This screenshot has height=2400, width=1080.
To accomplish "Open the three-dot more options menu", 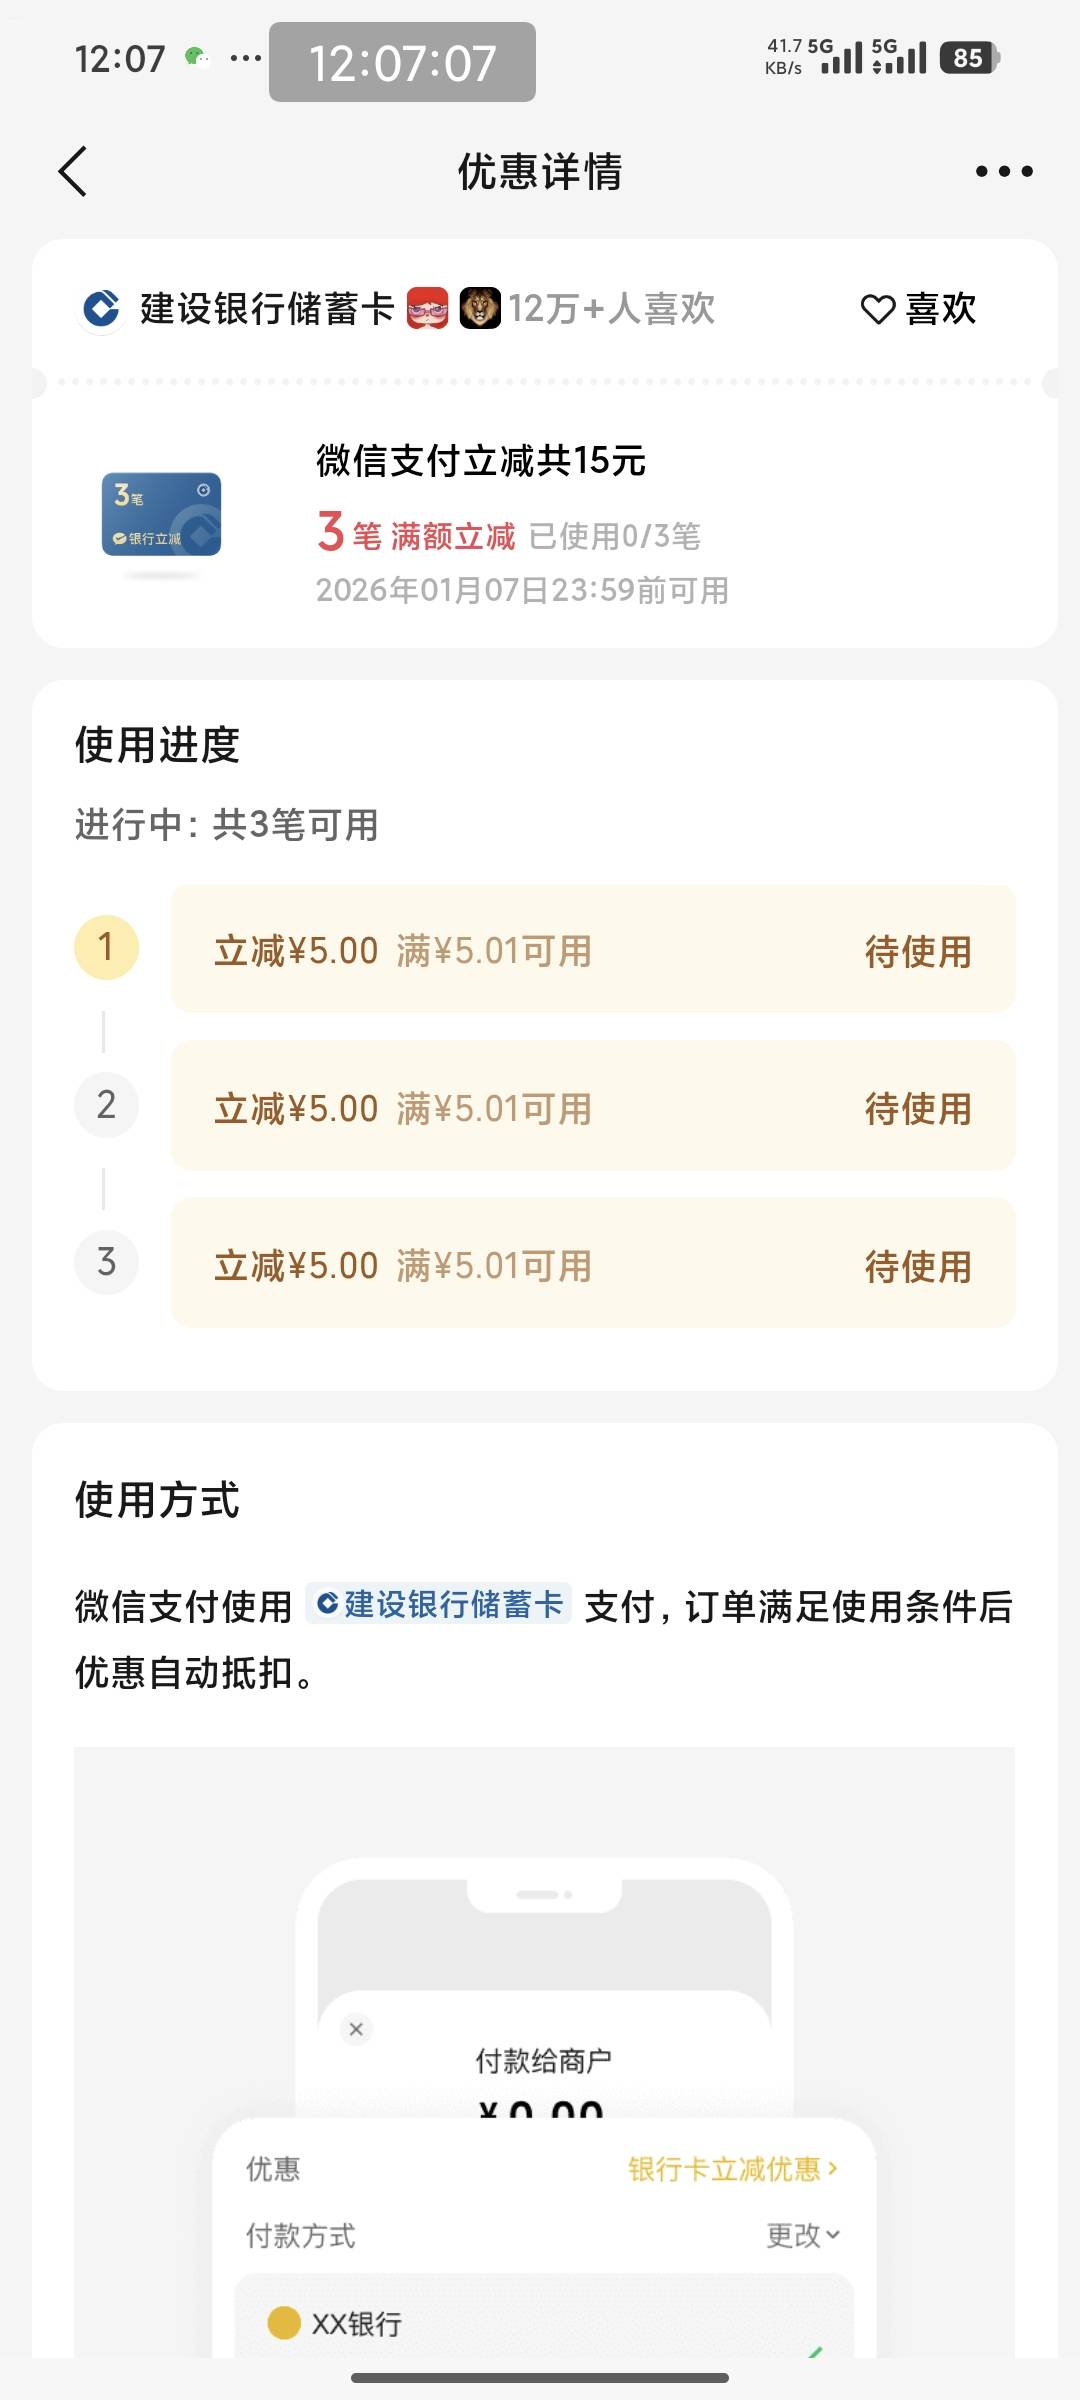I will [1004, 171].
